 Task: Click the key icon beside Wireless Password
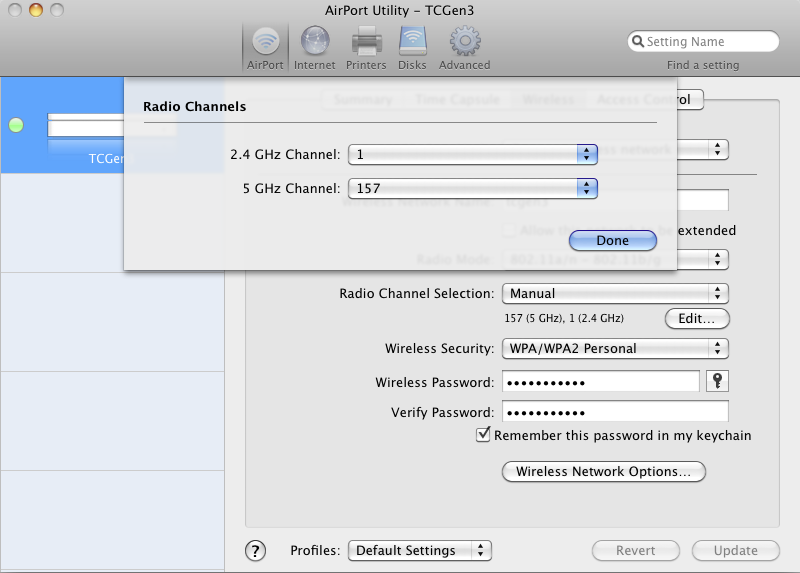[x=717, y=381]
